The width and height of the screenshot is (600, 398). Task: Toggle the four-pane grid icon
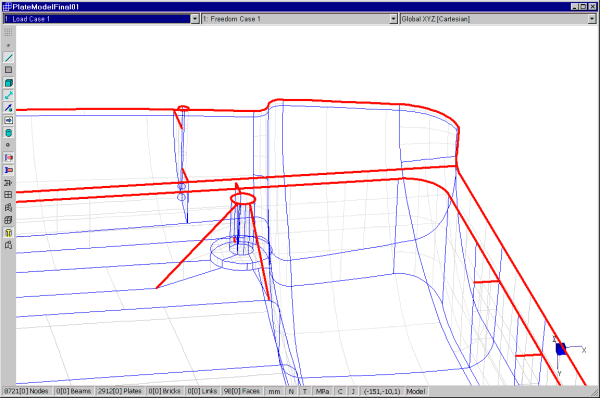pos(8,195)
